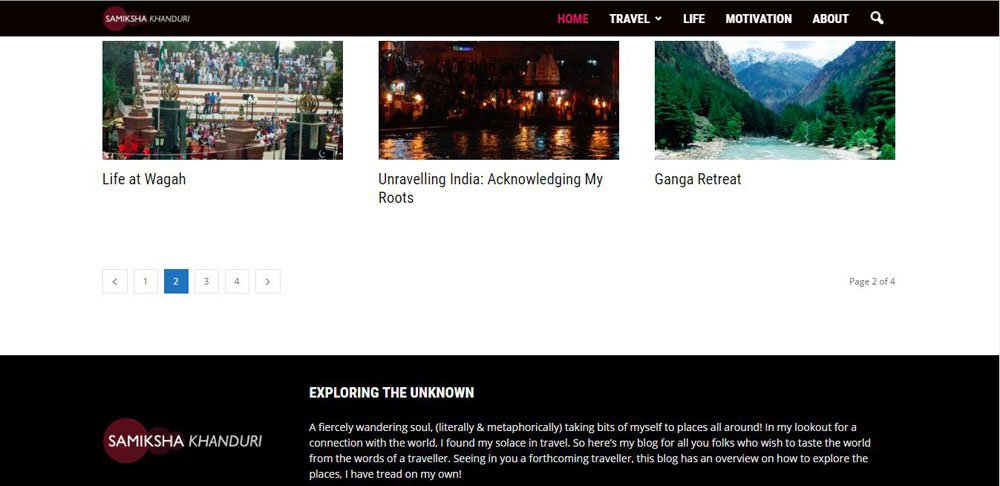This screenshot has width=1000, height=486.
Task: Open the About menu item
Action: [830, 19]
